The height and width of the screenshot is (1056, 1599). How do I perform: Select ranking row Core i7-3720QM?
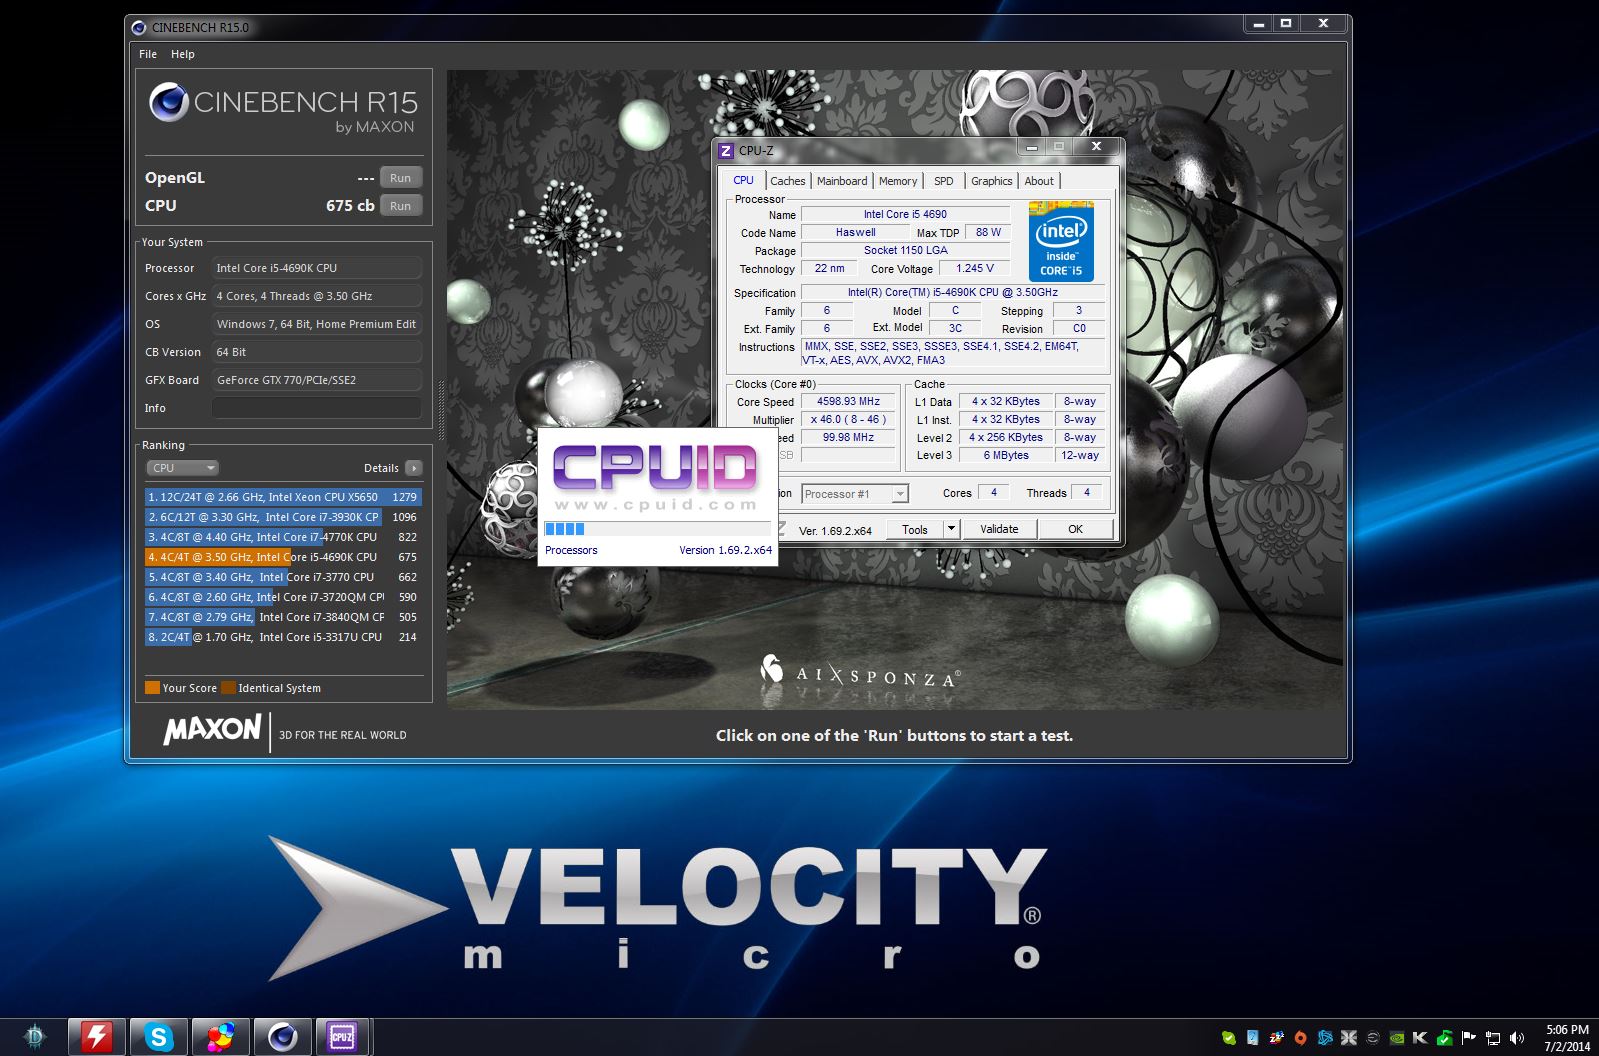coord(283,597)
